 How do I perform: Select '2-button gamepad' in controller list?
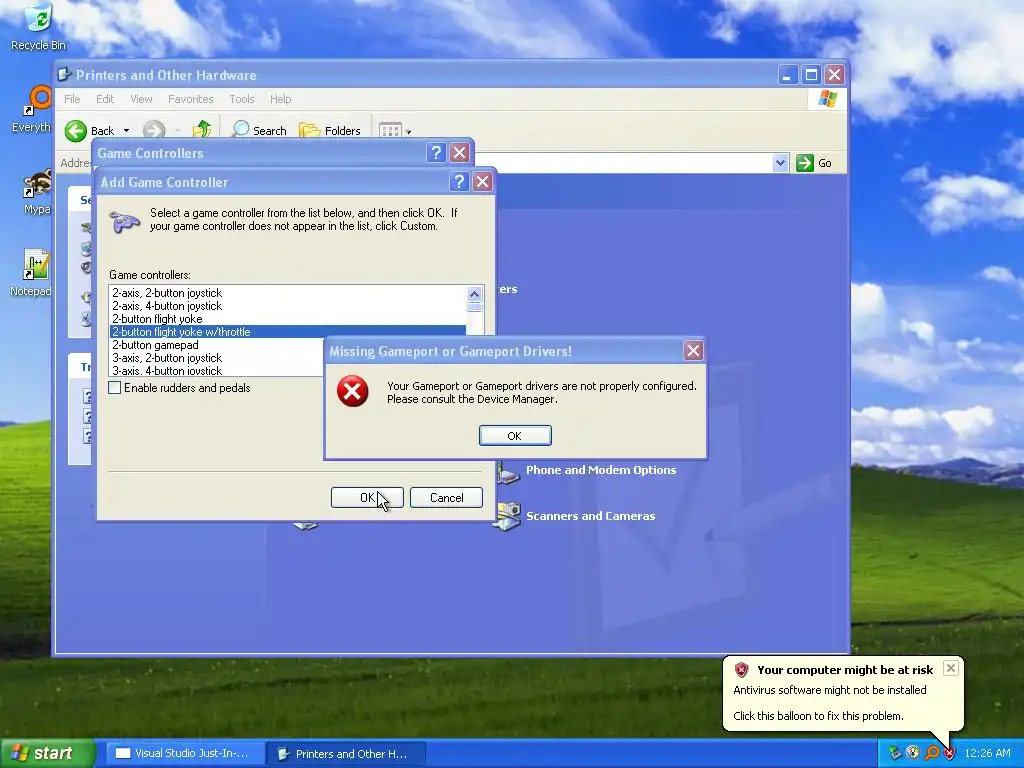click(x=217, y=345)
